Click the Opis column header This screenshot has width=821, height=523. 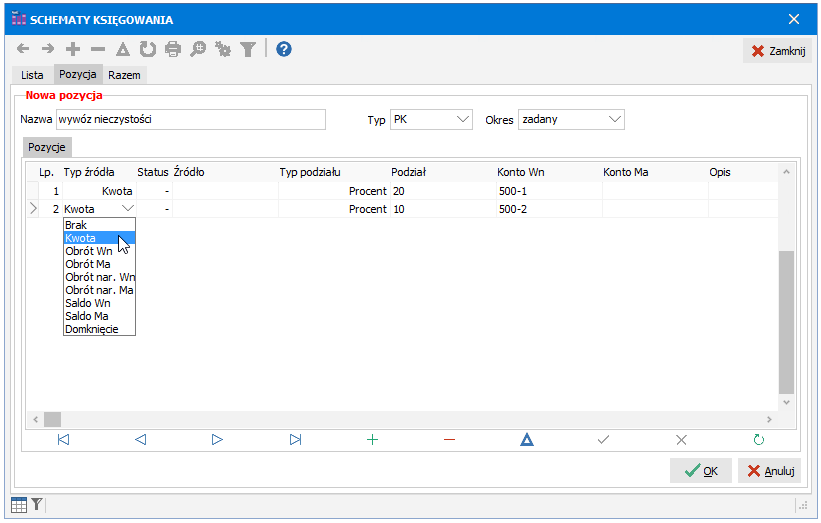pos(742,172)
